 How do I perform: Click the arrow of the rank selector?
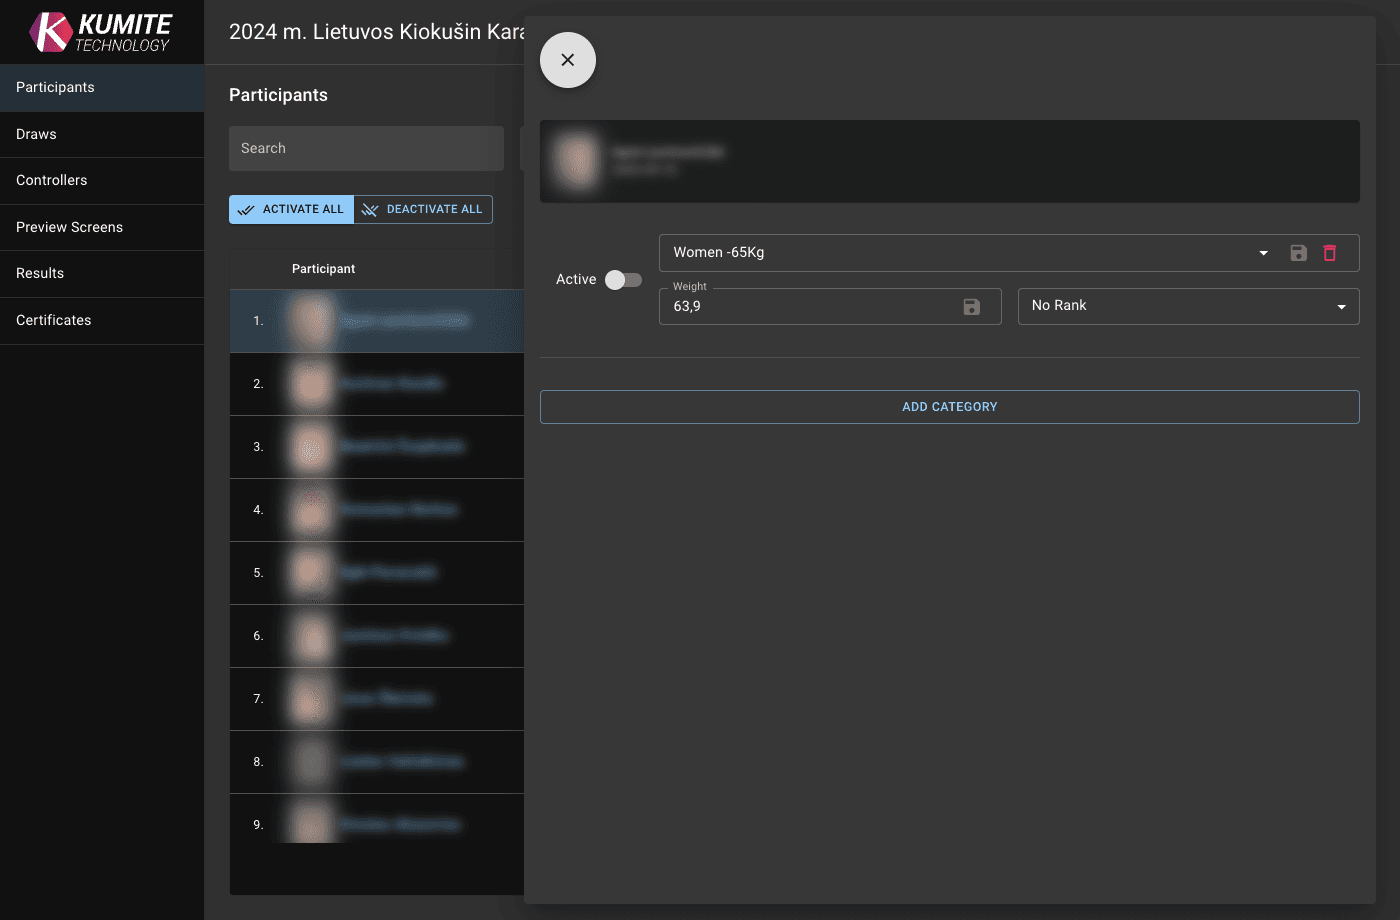pyautogui.click(x=1341, y=307)
